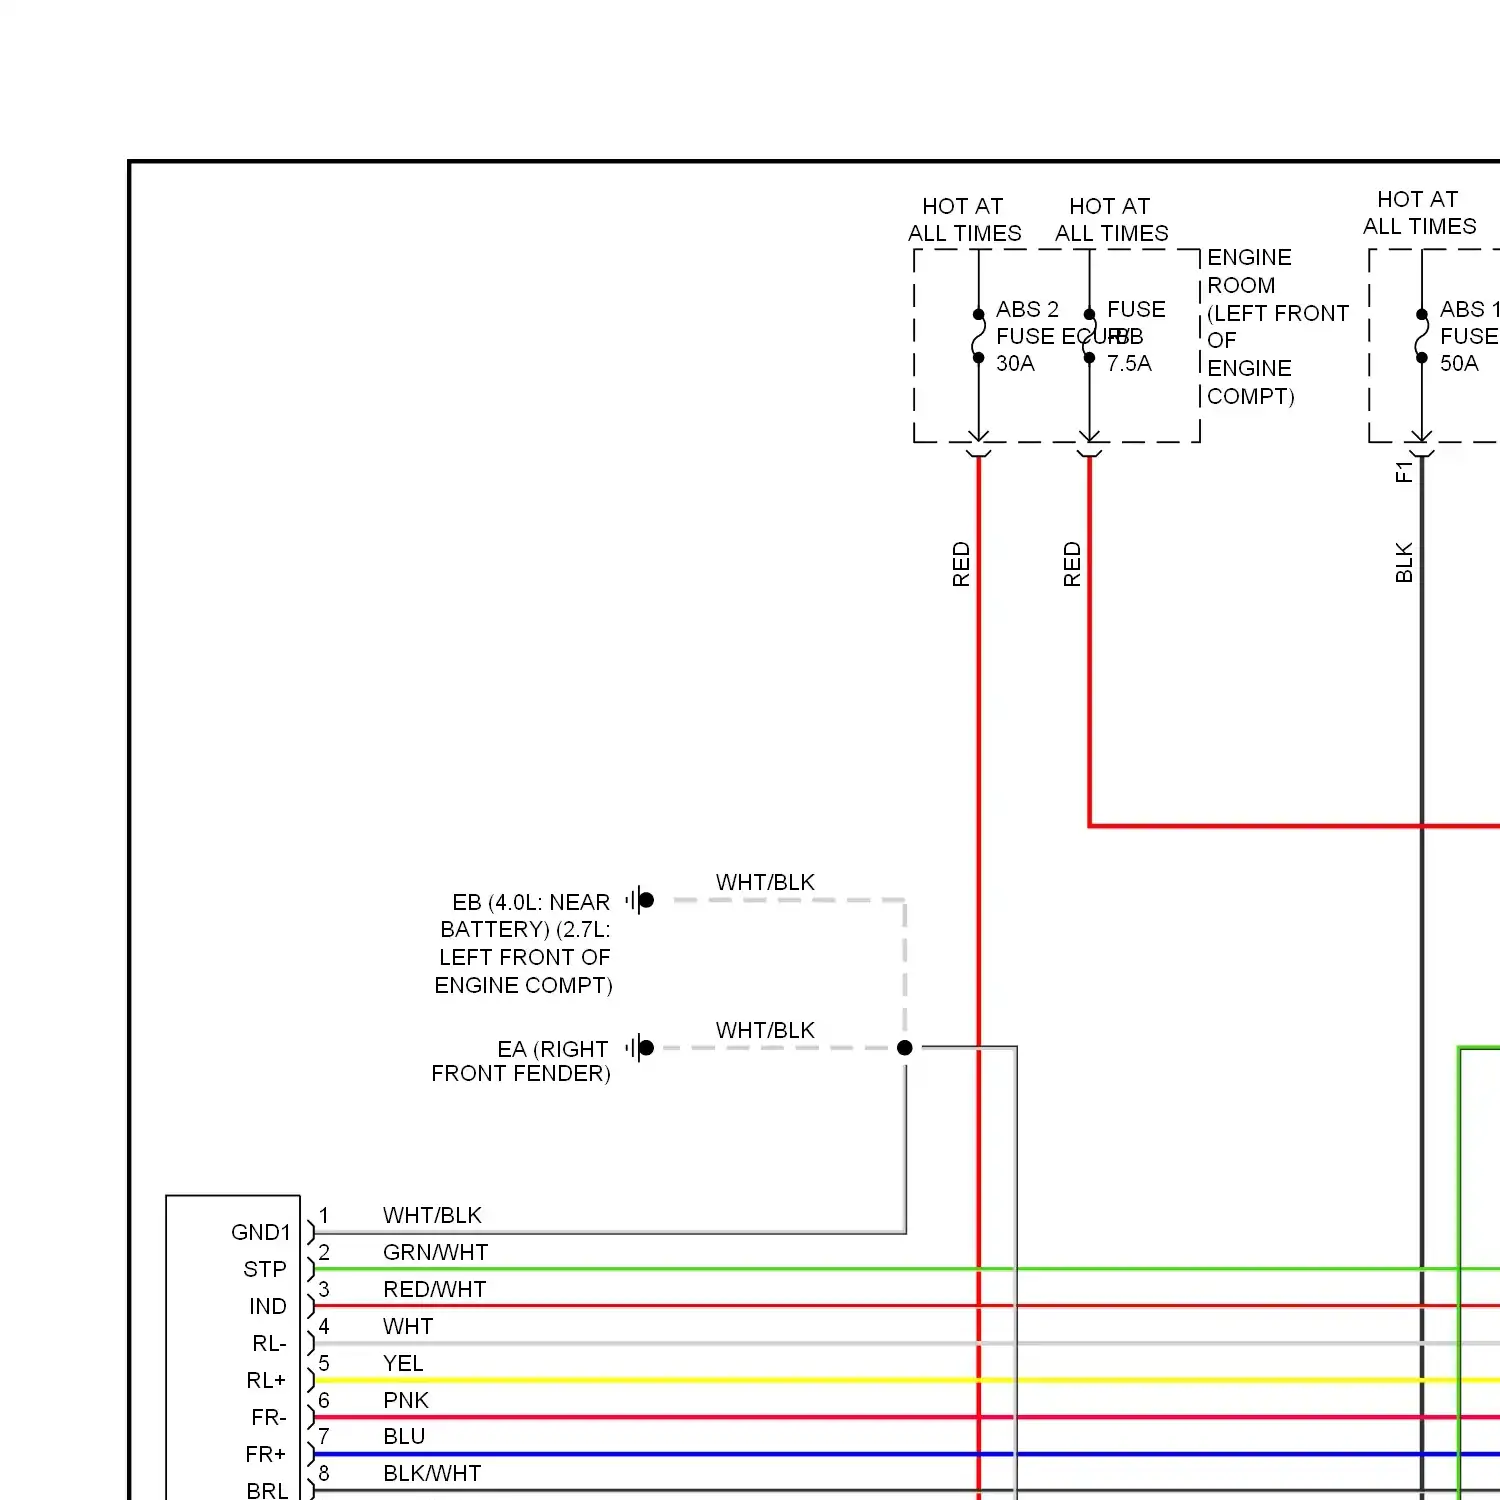Click the IND terminal label
The height and width of the screenshot is (1500, 1500).
[x=267, y=1306]
